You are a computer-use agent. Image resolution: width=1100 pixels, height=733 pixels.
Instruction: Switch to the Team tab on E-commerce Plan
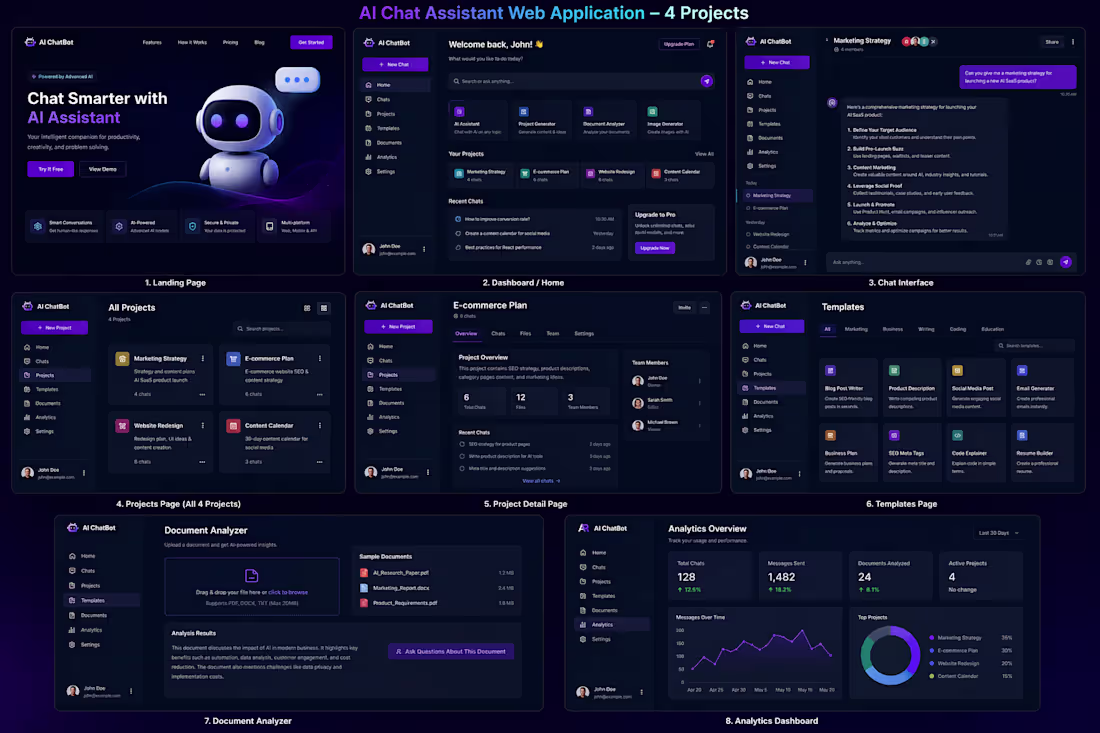tap(554, 333)
